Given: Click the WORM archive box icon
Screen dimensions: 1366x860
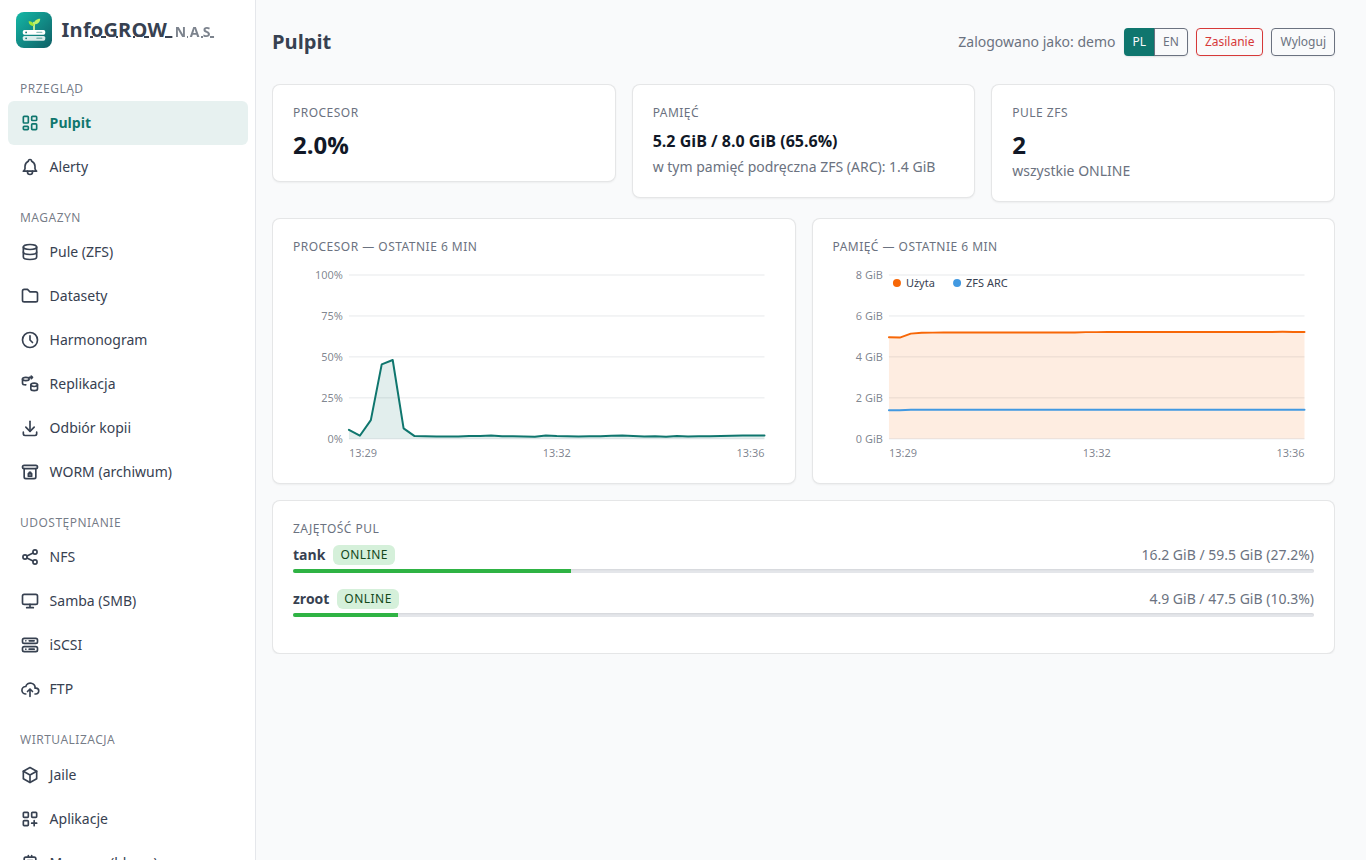Looking at the screenshot, I should click(30, 472).
